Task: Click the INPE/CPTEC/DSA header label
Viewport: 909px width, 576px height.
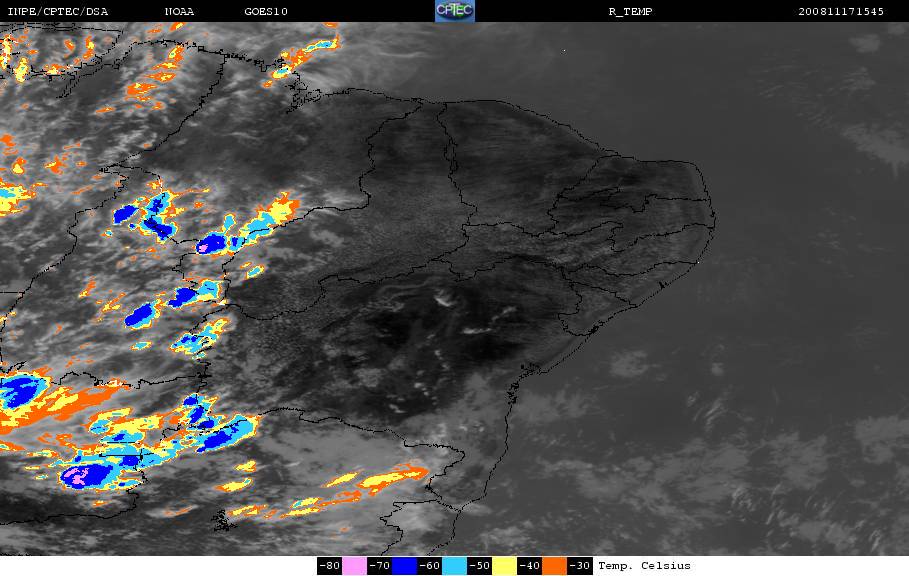Action: pos(57,12)
